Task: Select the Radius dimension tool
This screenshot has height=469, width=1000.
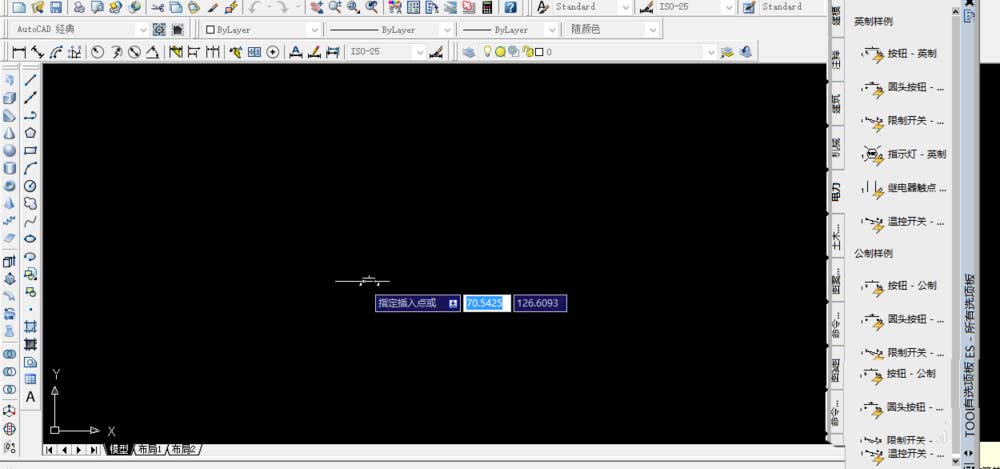Action: 97,52
